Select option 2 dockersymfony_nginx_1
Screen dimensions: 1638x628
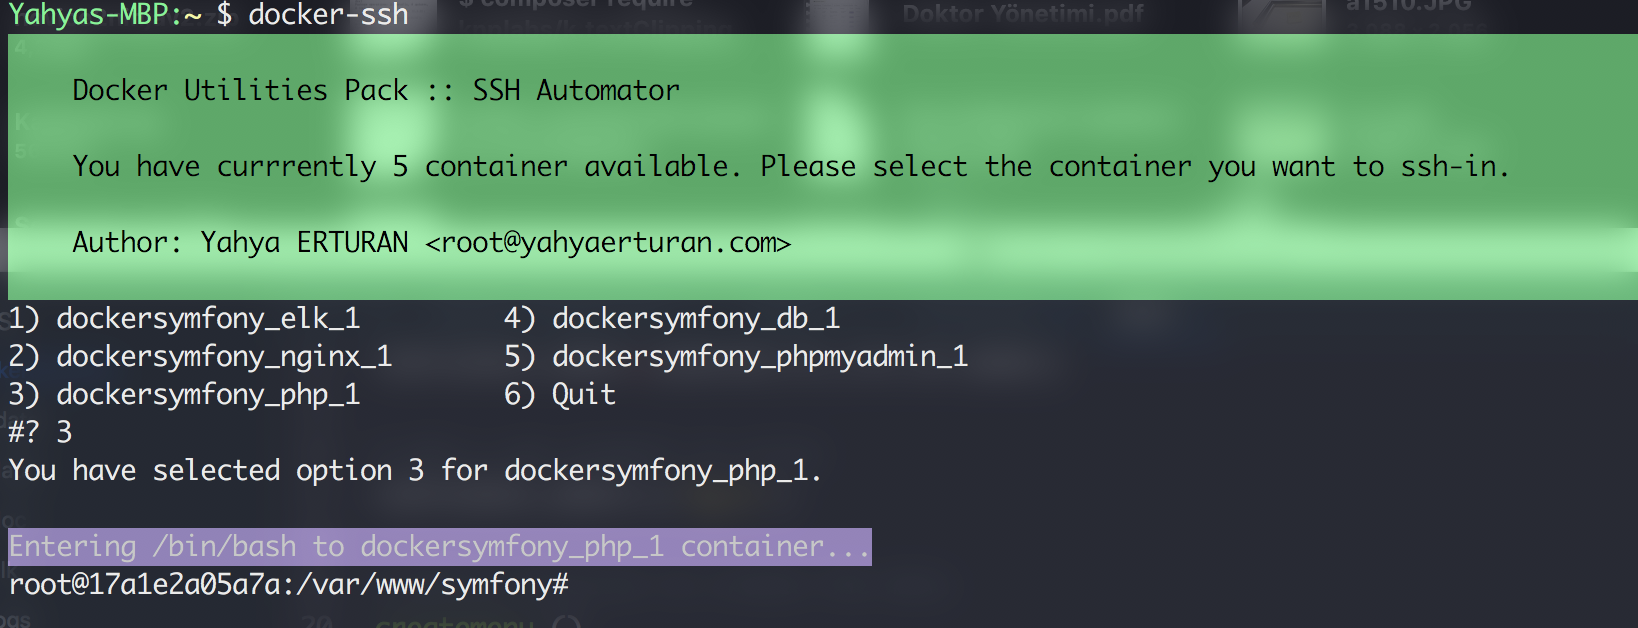(200, 357)
